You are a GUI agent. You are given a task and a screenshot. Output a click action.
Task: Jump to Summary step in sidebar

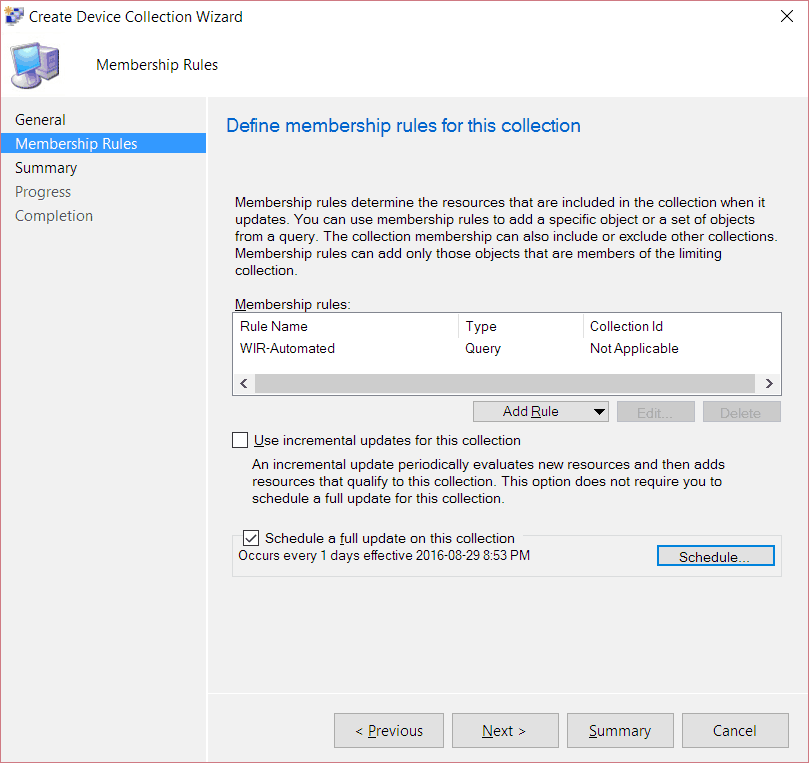[46, 168]
